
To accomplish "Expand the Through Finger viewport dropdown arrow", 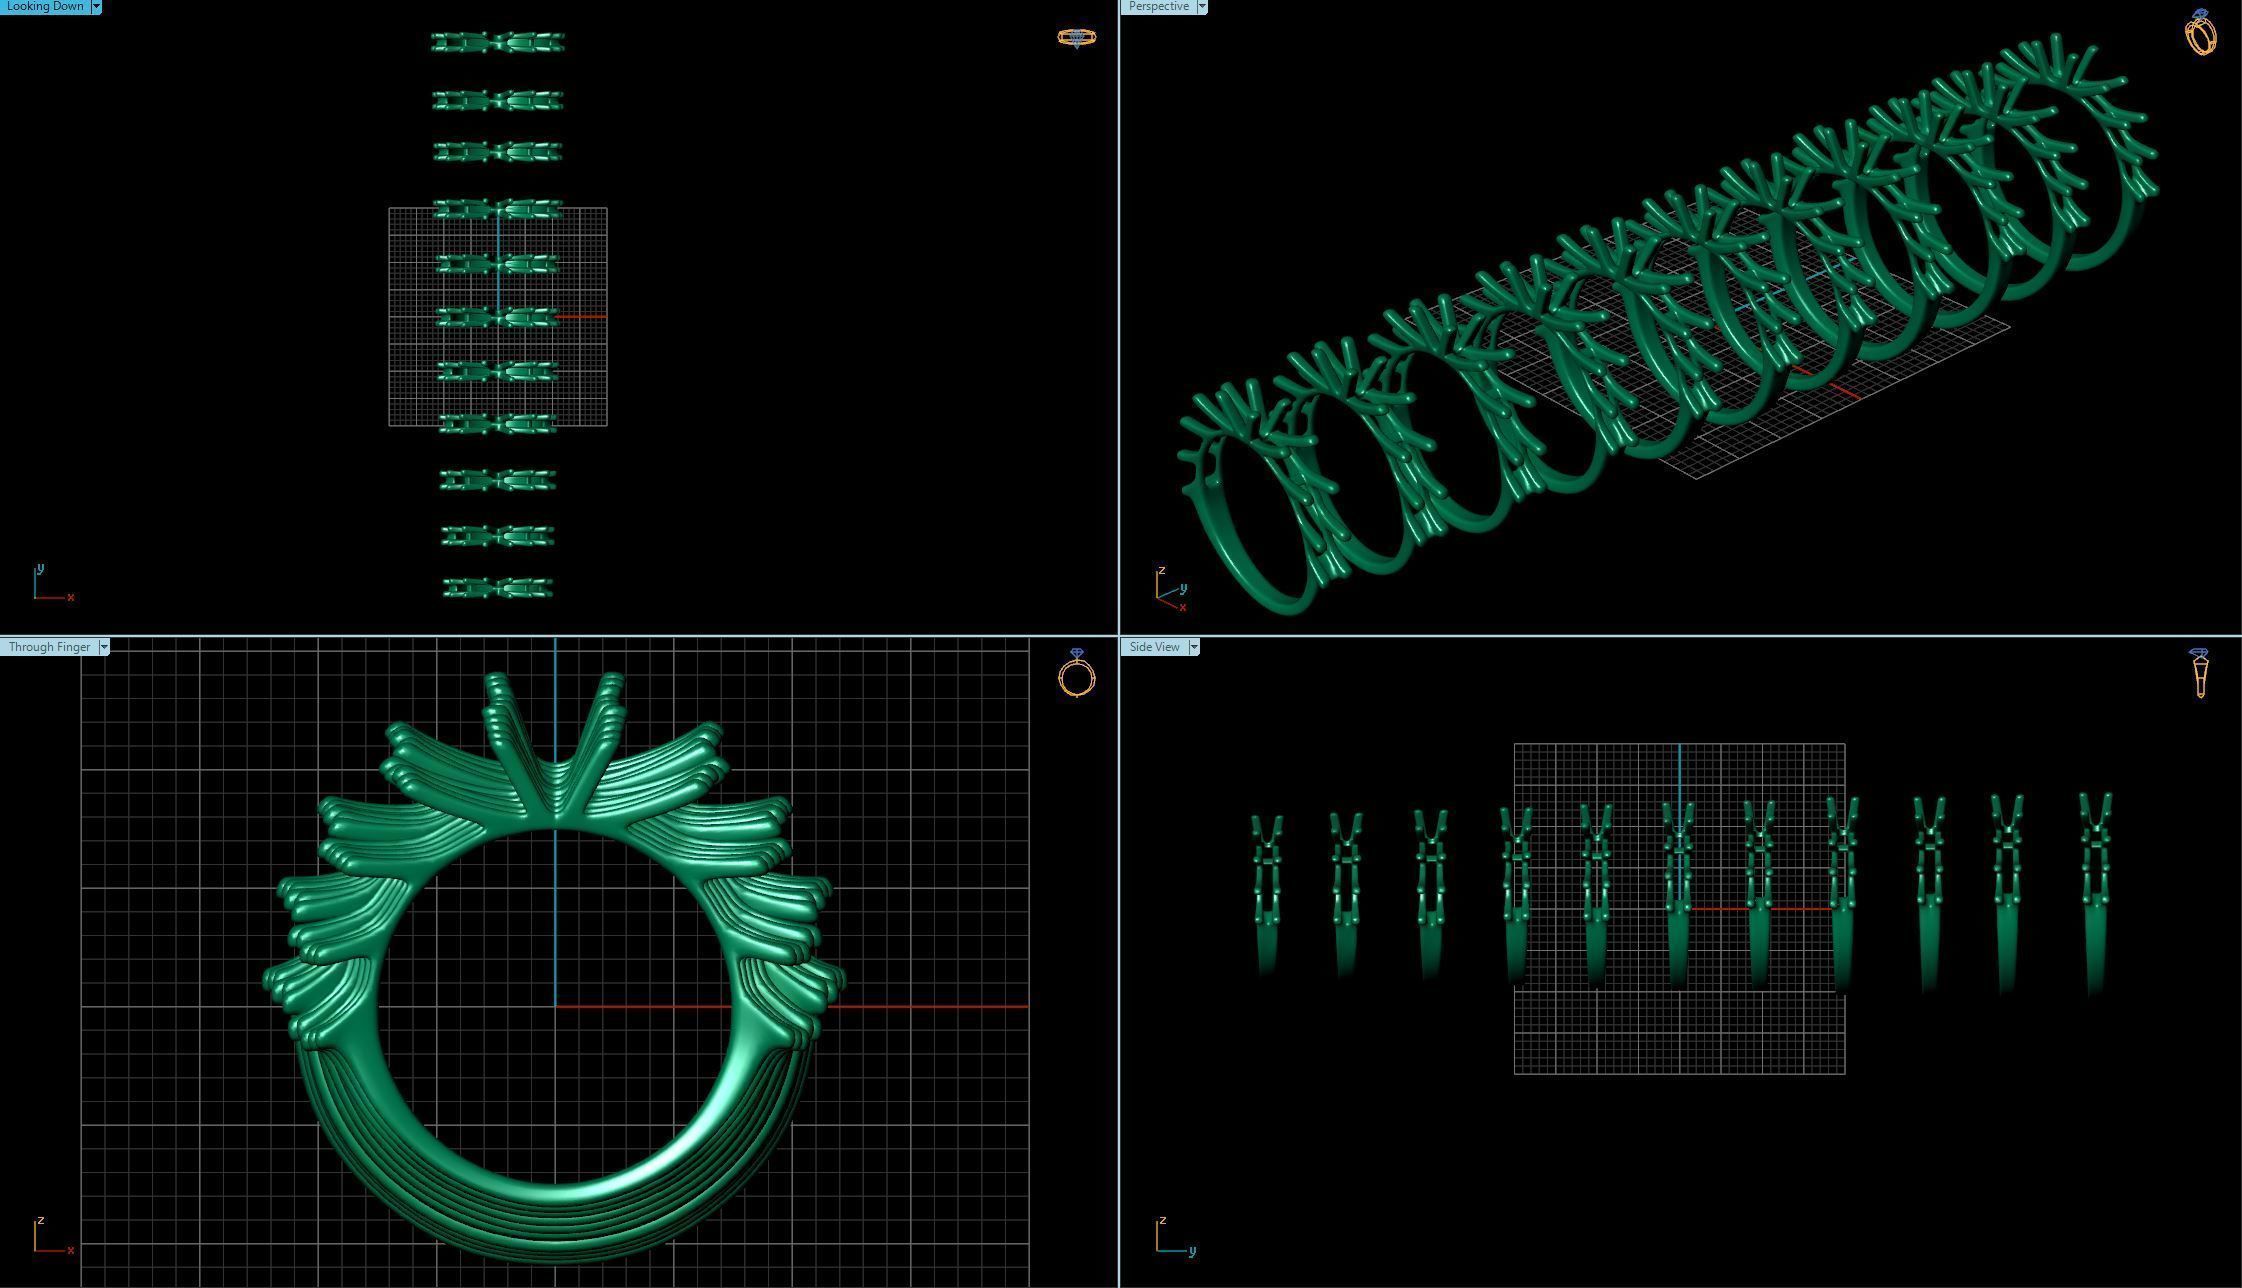I will 103,647.
